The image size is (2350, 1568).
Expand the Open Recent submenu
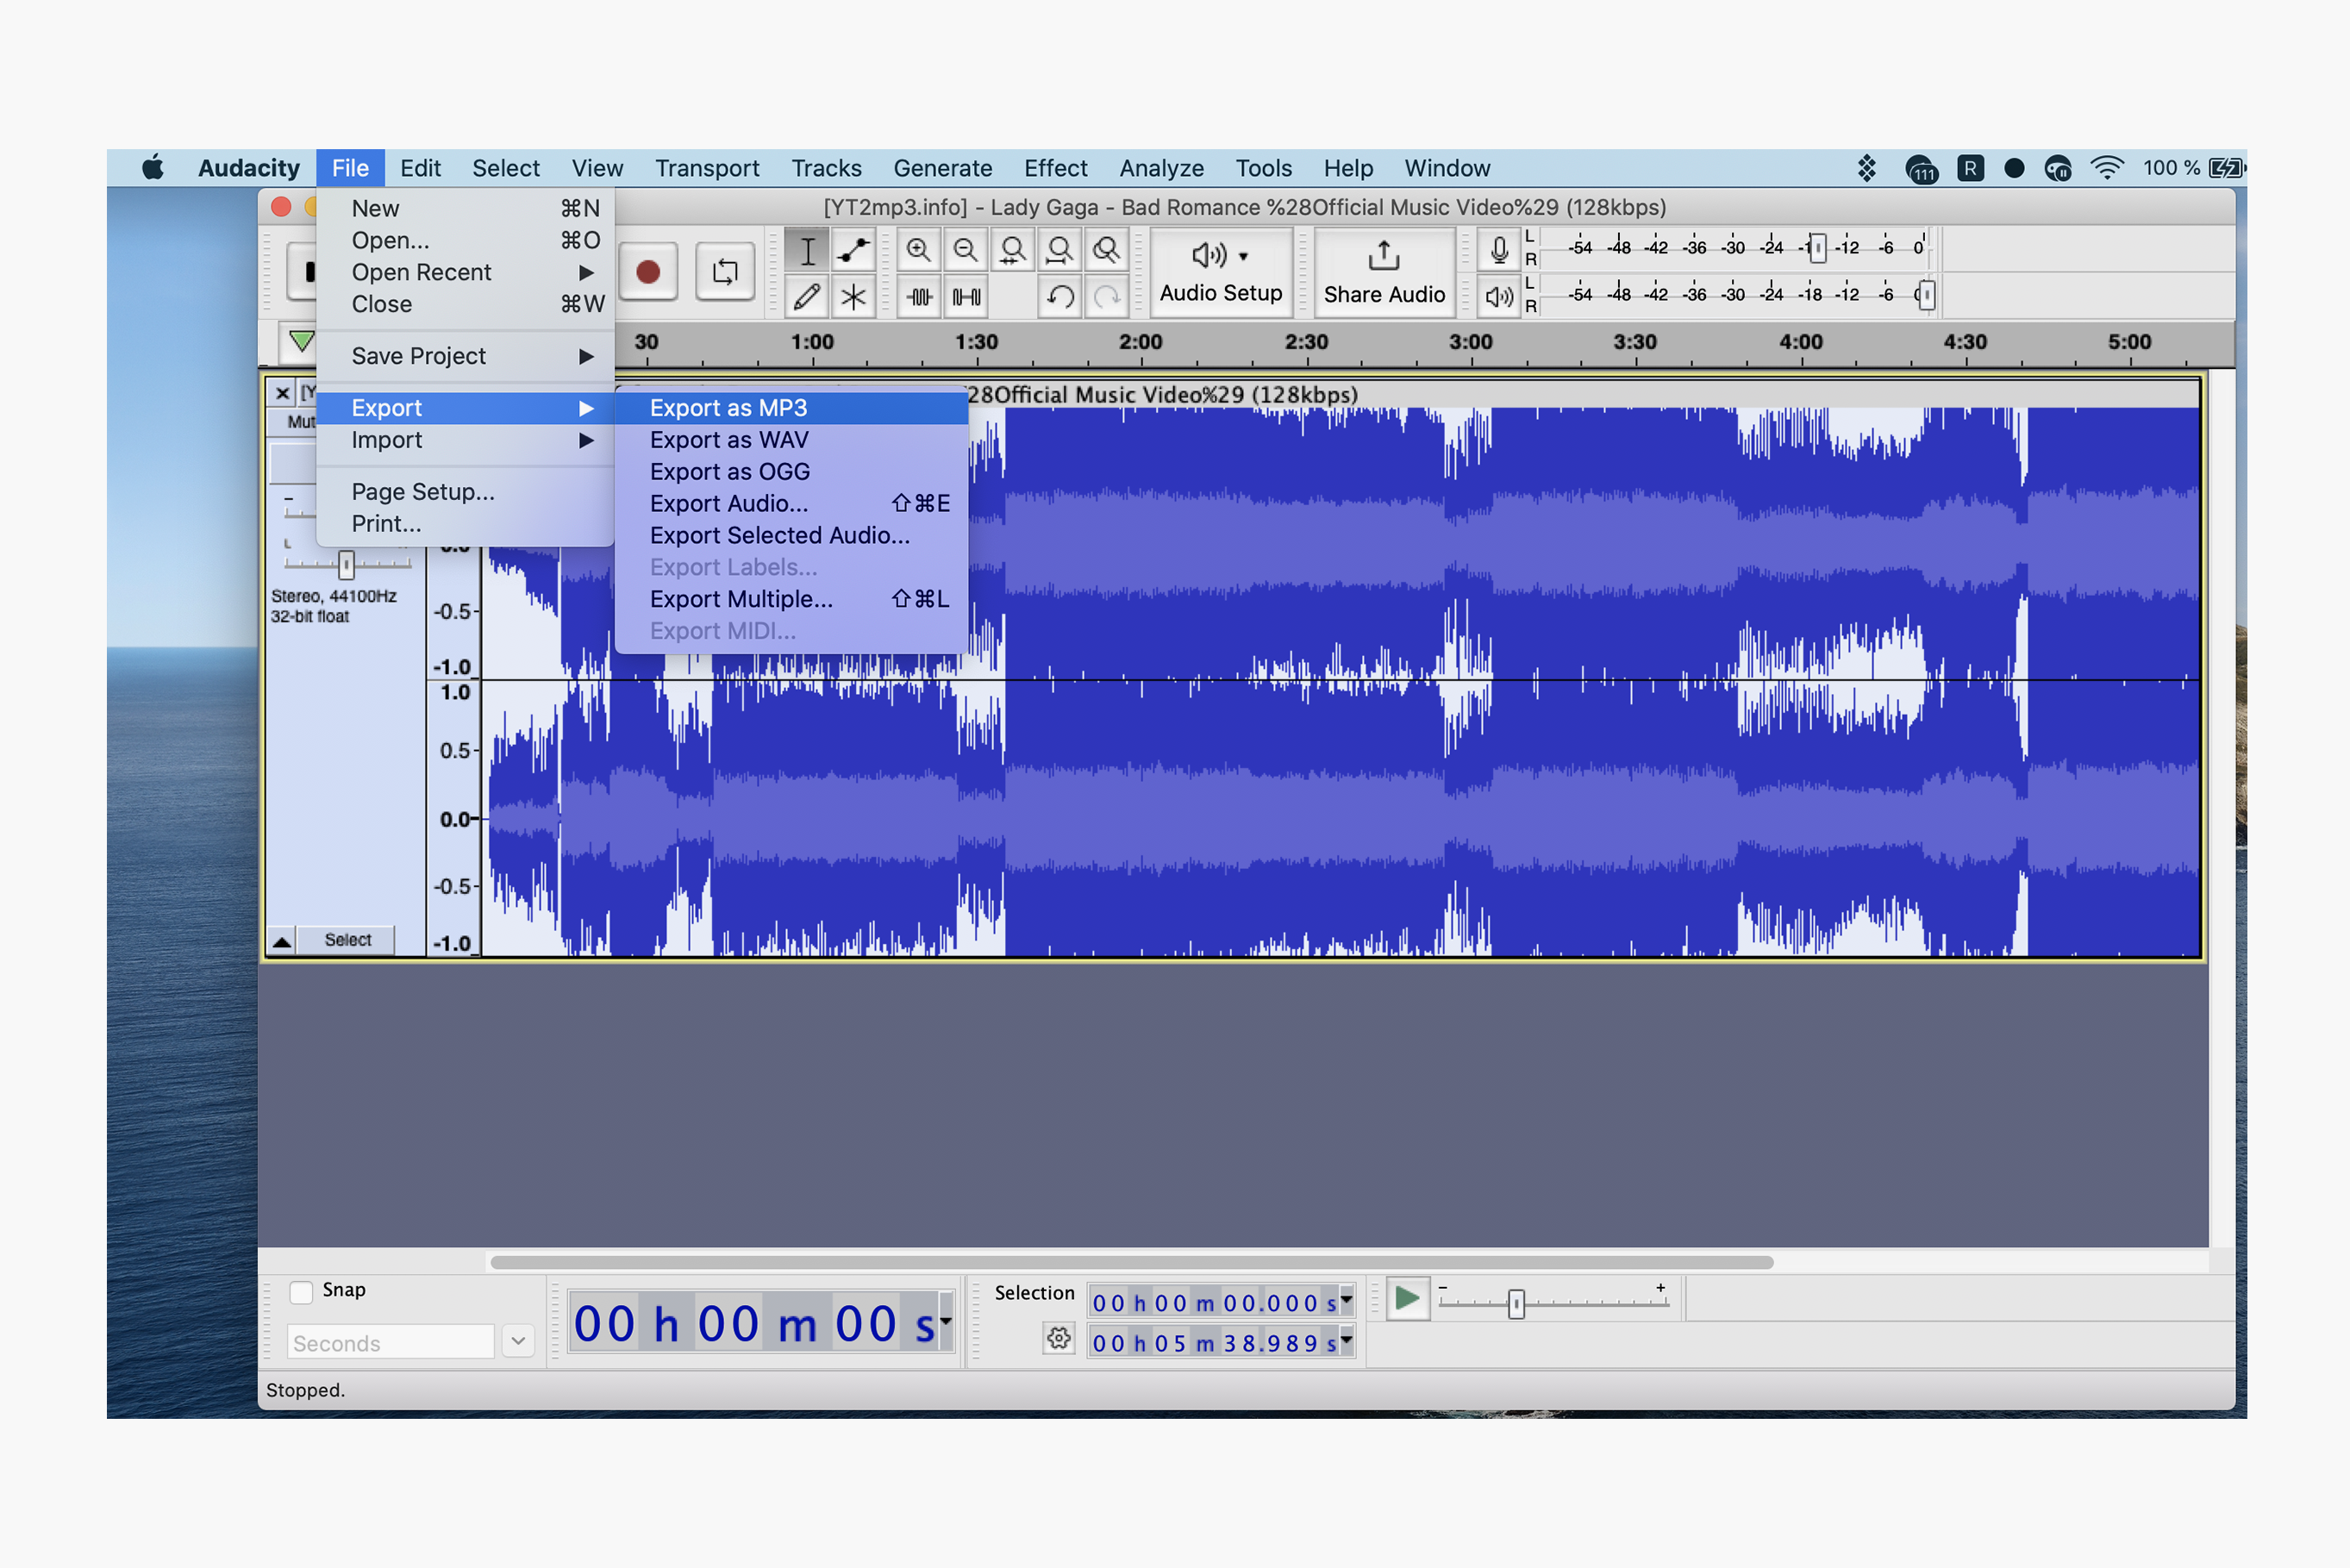pyautogui.click(x=465, y=272)
